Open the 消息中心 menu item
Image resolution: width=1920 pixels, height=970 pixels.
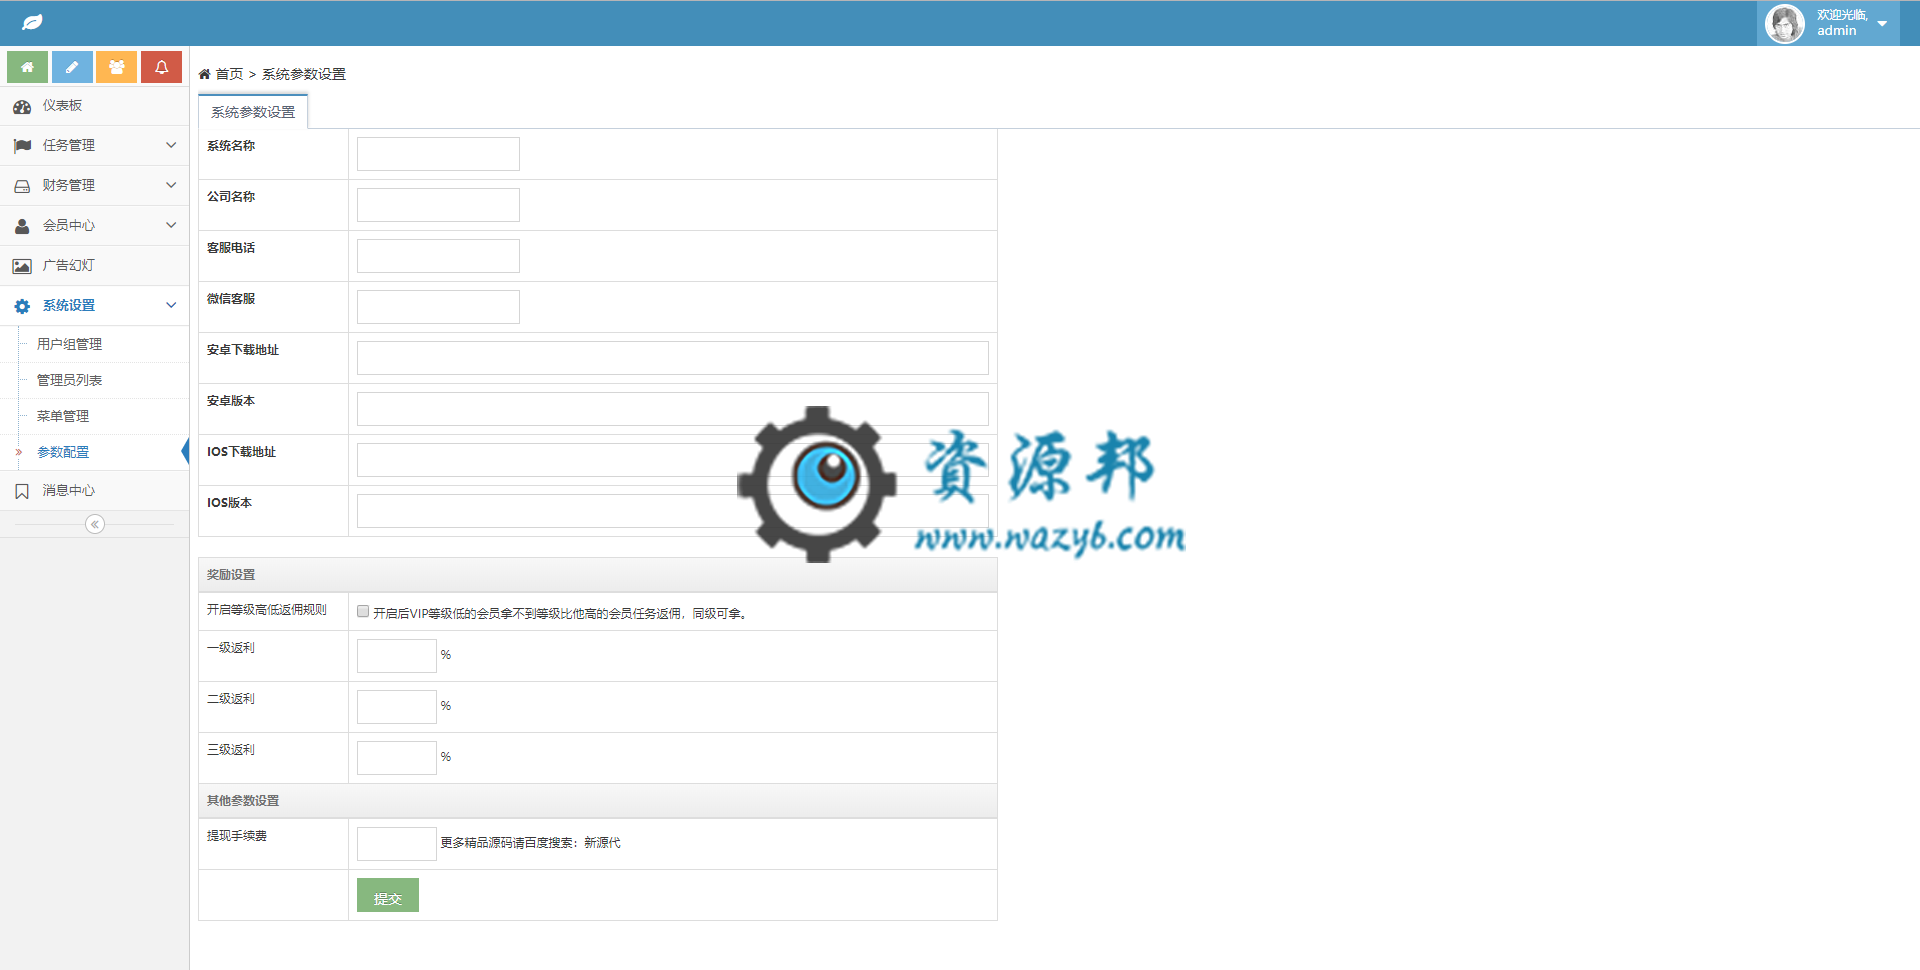[94, 491]
